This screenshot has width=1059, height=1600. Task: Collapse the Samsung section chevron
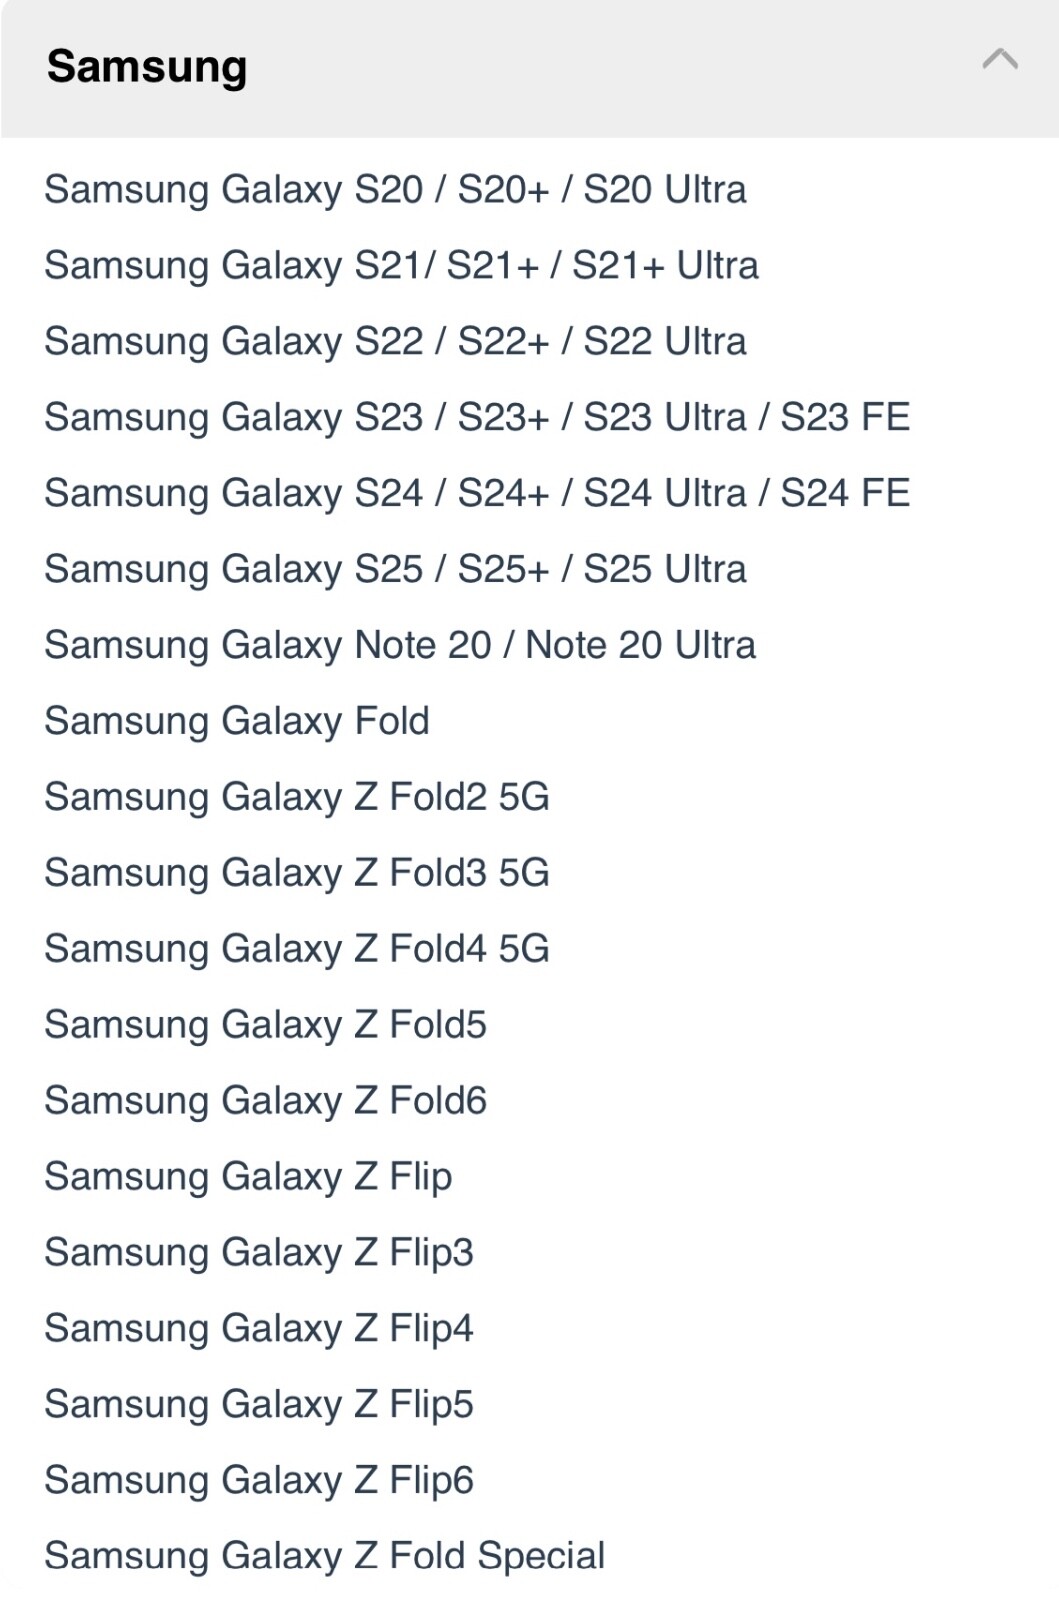tap(999, 59)
